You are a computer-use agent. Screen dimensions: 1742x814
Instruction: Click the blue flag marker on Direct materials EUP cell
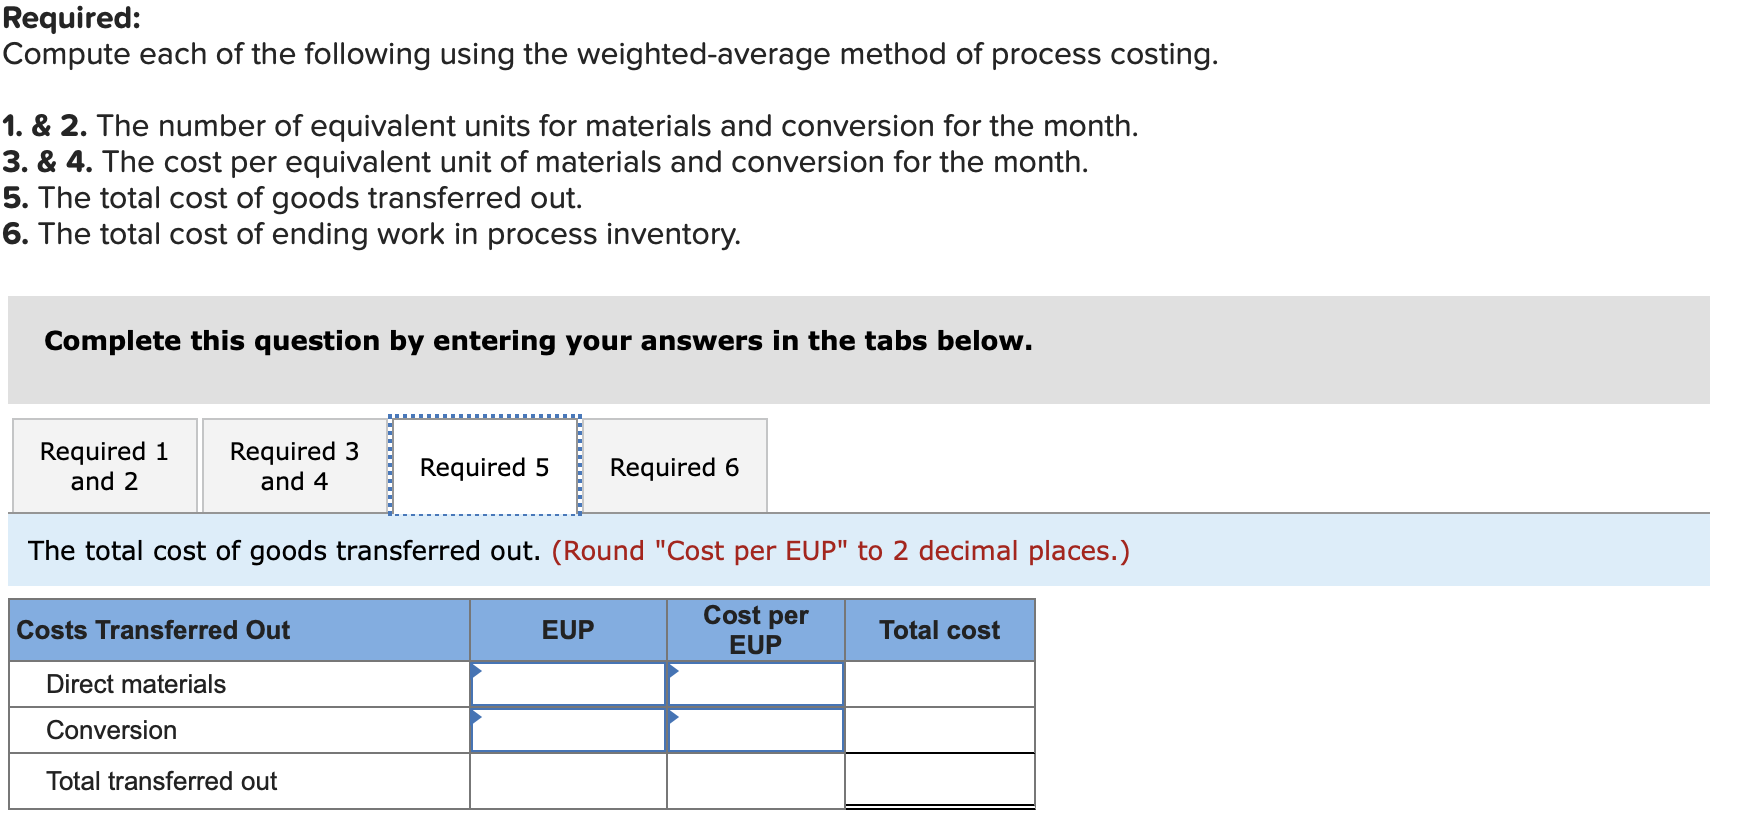[x=476, y=672]
